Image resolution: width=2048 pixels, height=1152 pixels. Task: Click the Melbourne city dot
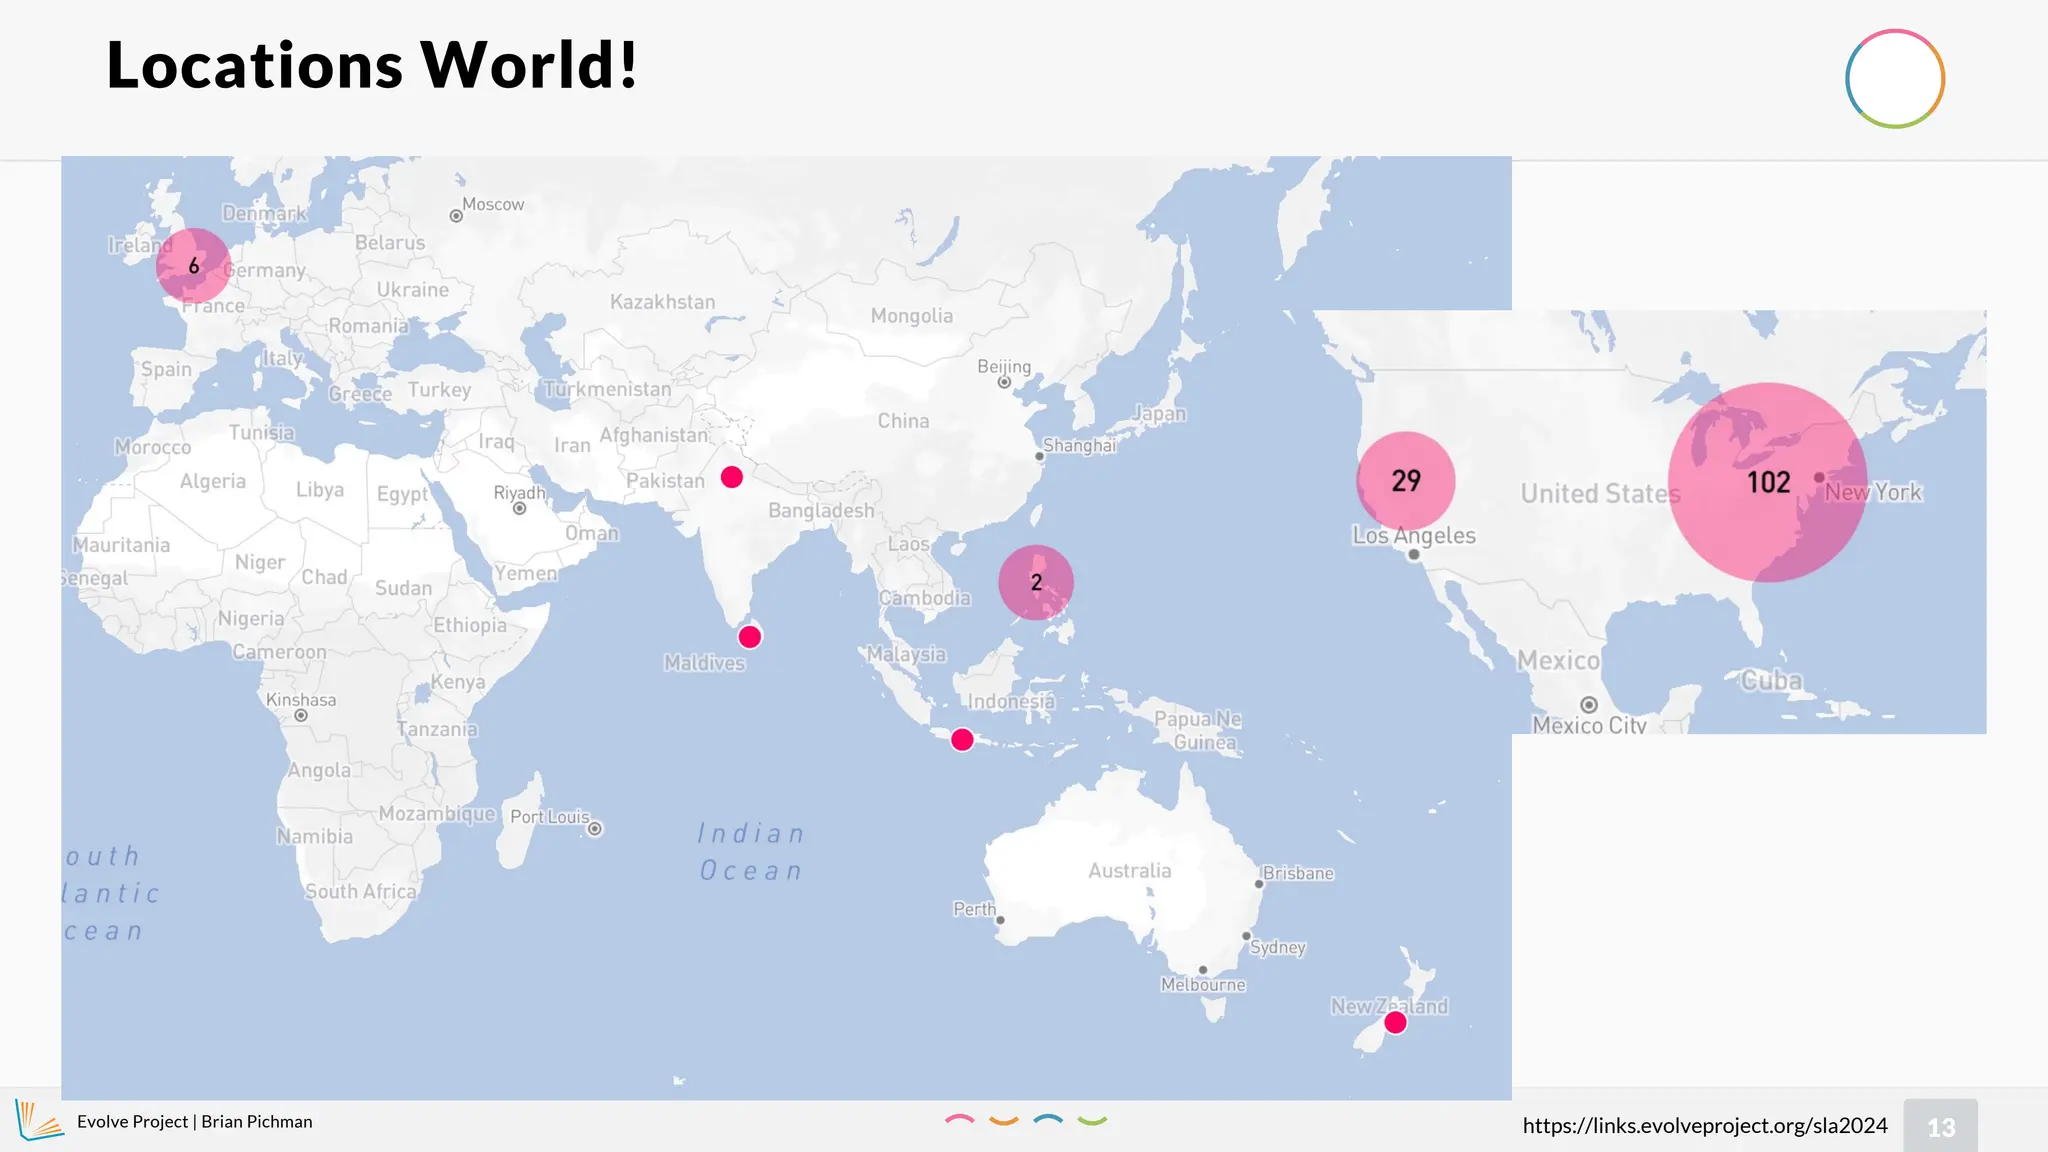pos(1203,970)
